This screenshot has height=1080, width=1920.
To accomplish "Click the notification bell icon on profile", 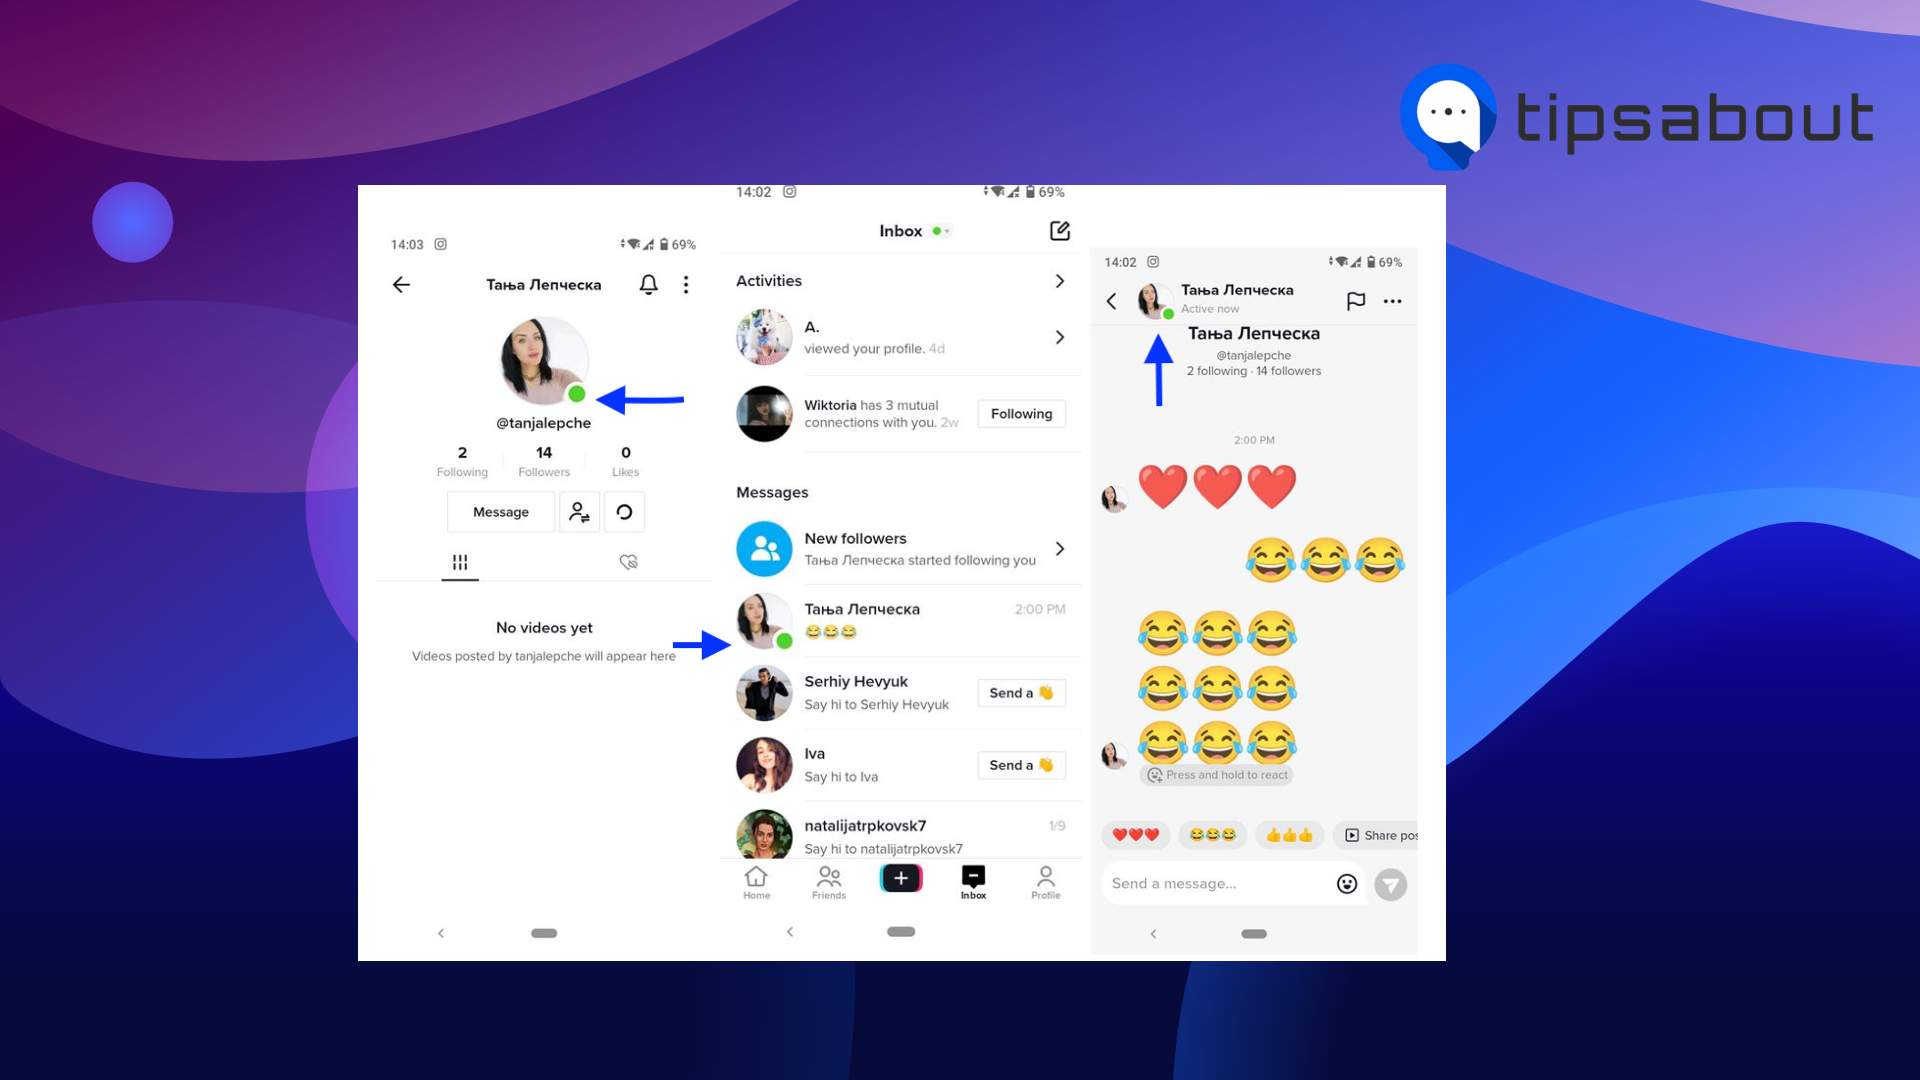I will tap(649, 285).
